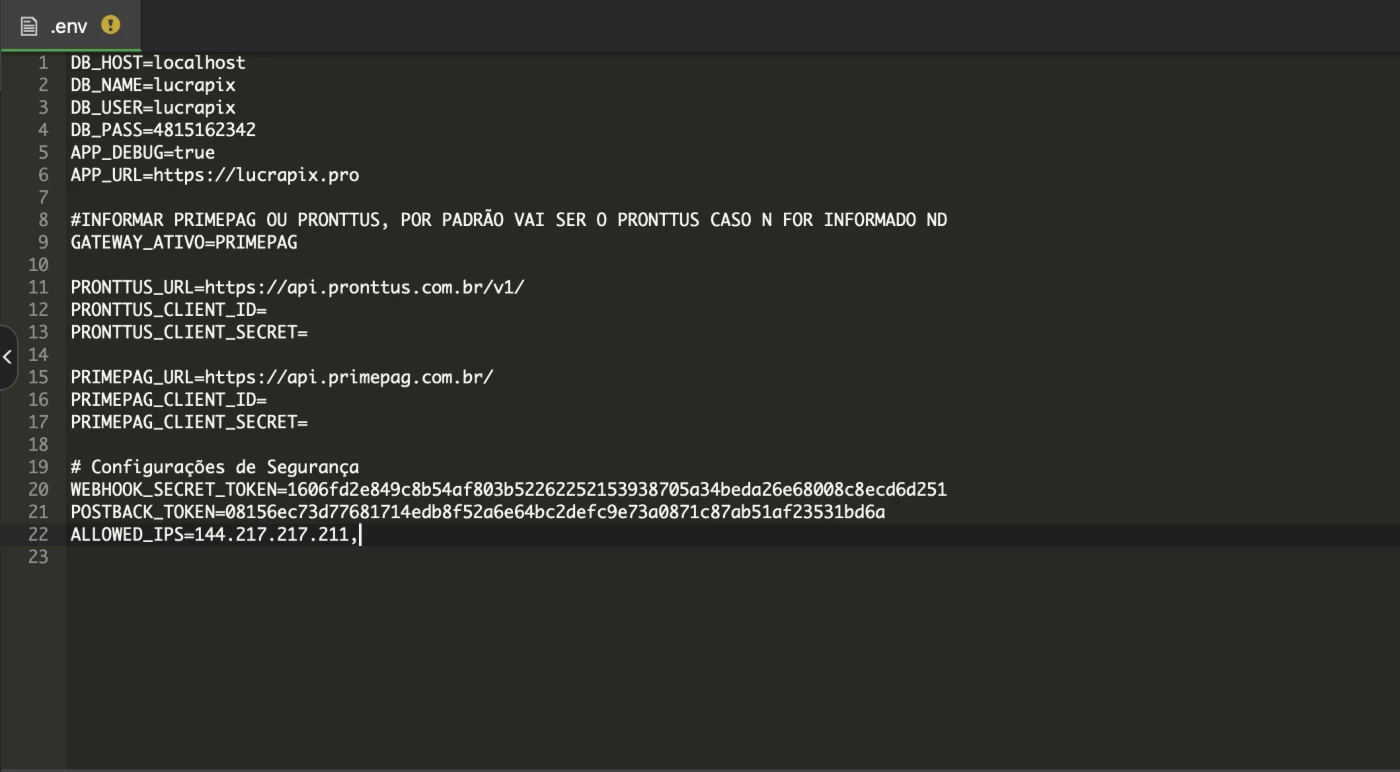
Task: Click the https://api.primepag.com.br/ URL text
Action: [x=349, y=377]
